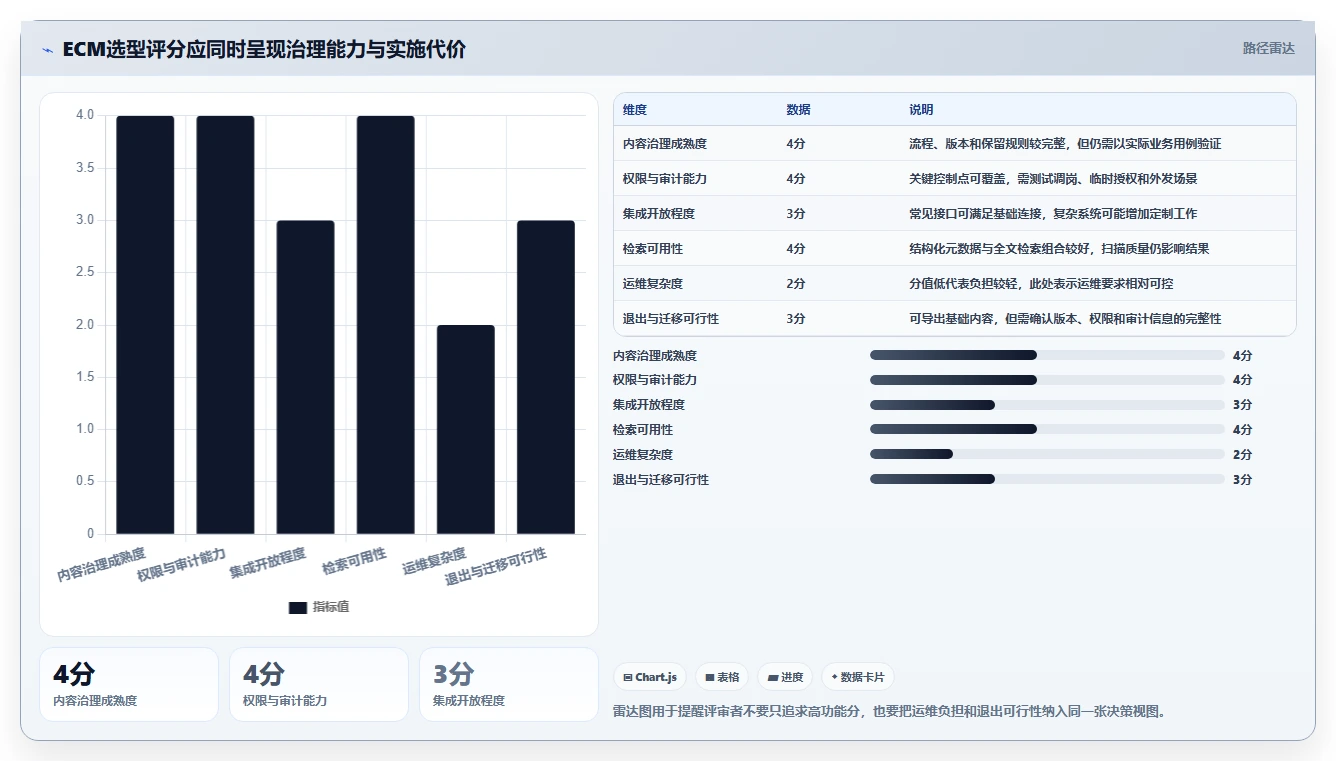Click the footnote starting with 雷达图用于提醒评审者
The image size is (1336, 761).
889,712
